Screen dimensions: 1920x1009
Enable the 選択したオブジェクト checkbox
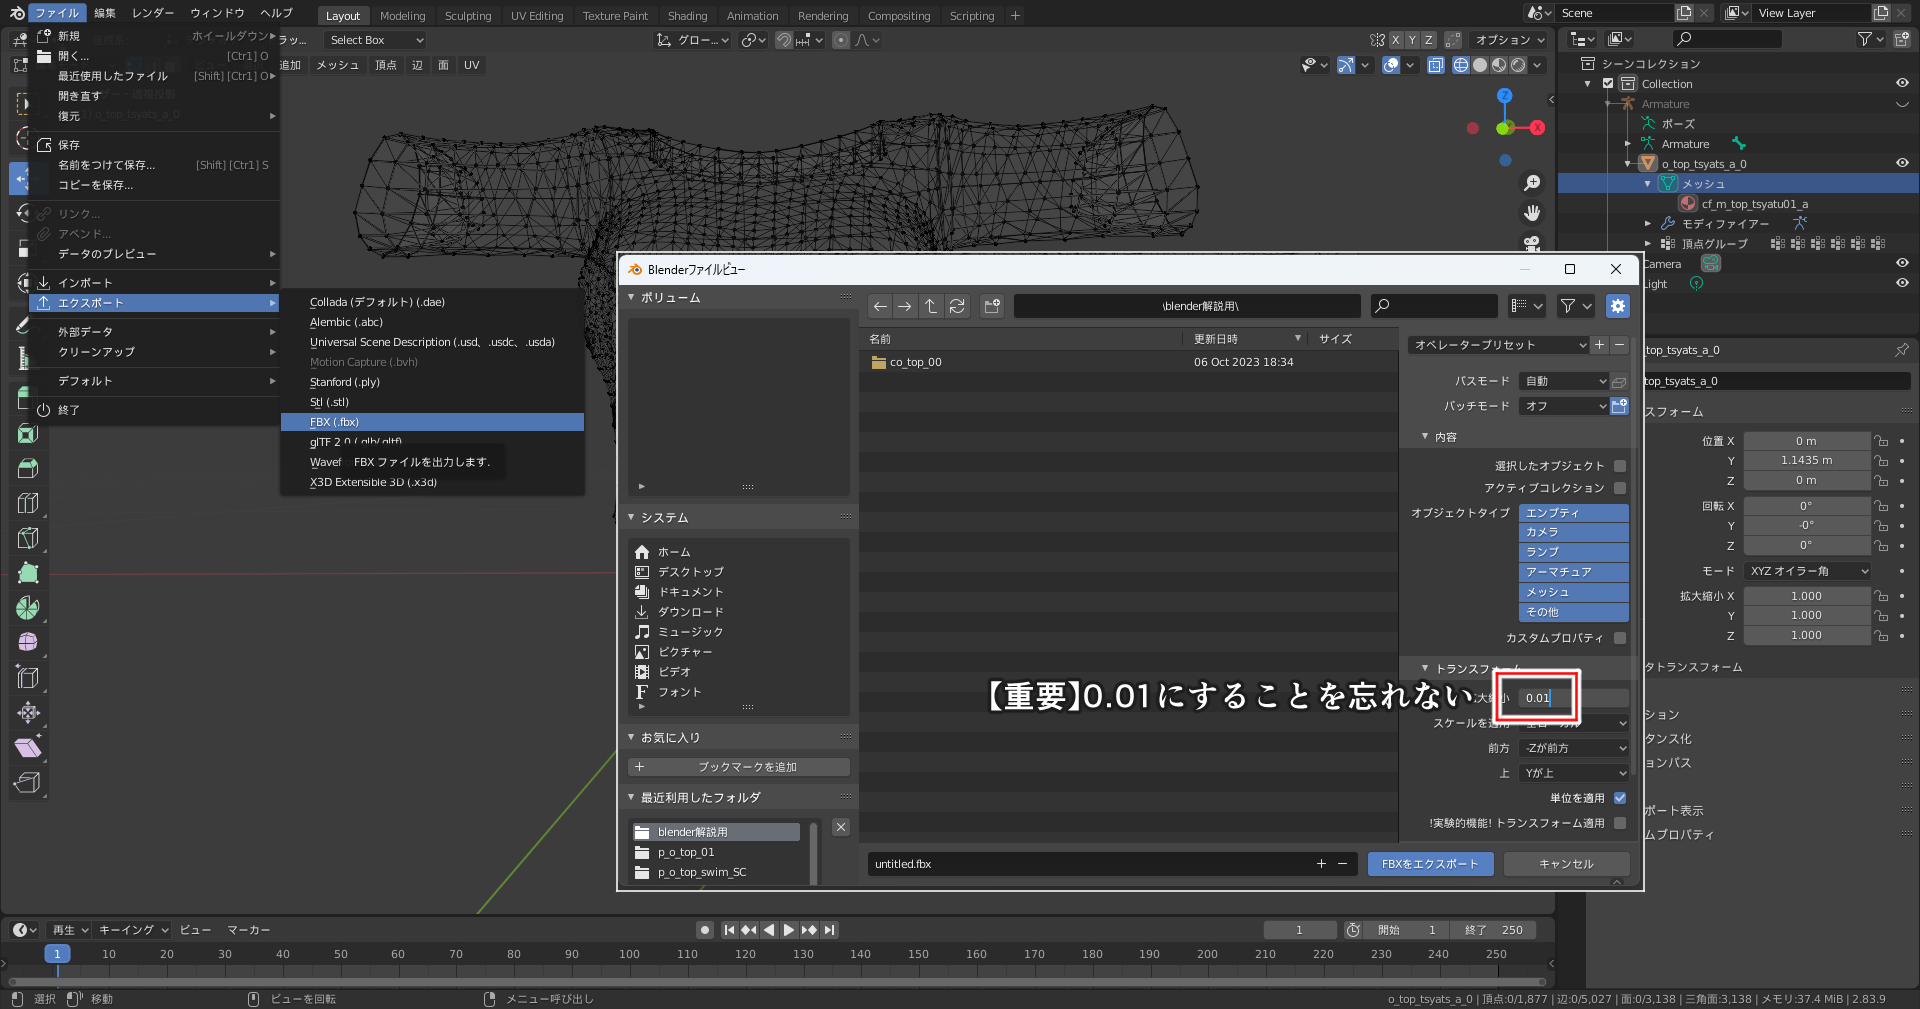[1620, 466]
